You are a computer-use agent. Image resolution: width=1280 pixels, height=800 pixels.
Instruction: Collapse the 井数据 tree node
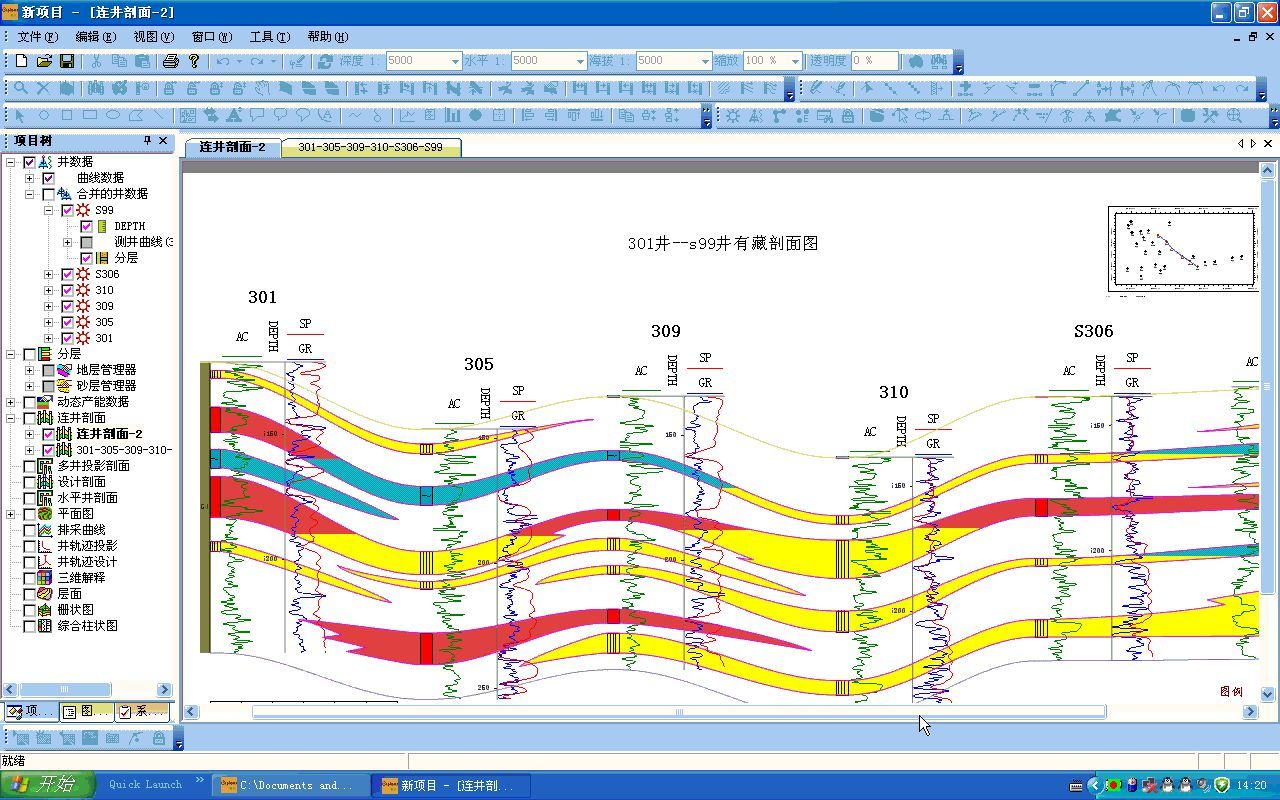tap(11, 162)
